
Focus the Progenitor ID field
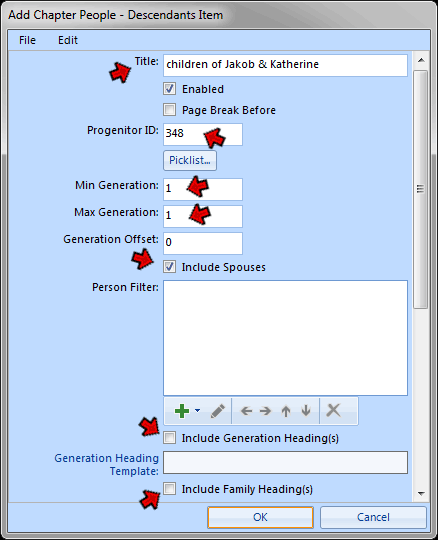[x=203, y=134]
